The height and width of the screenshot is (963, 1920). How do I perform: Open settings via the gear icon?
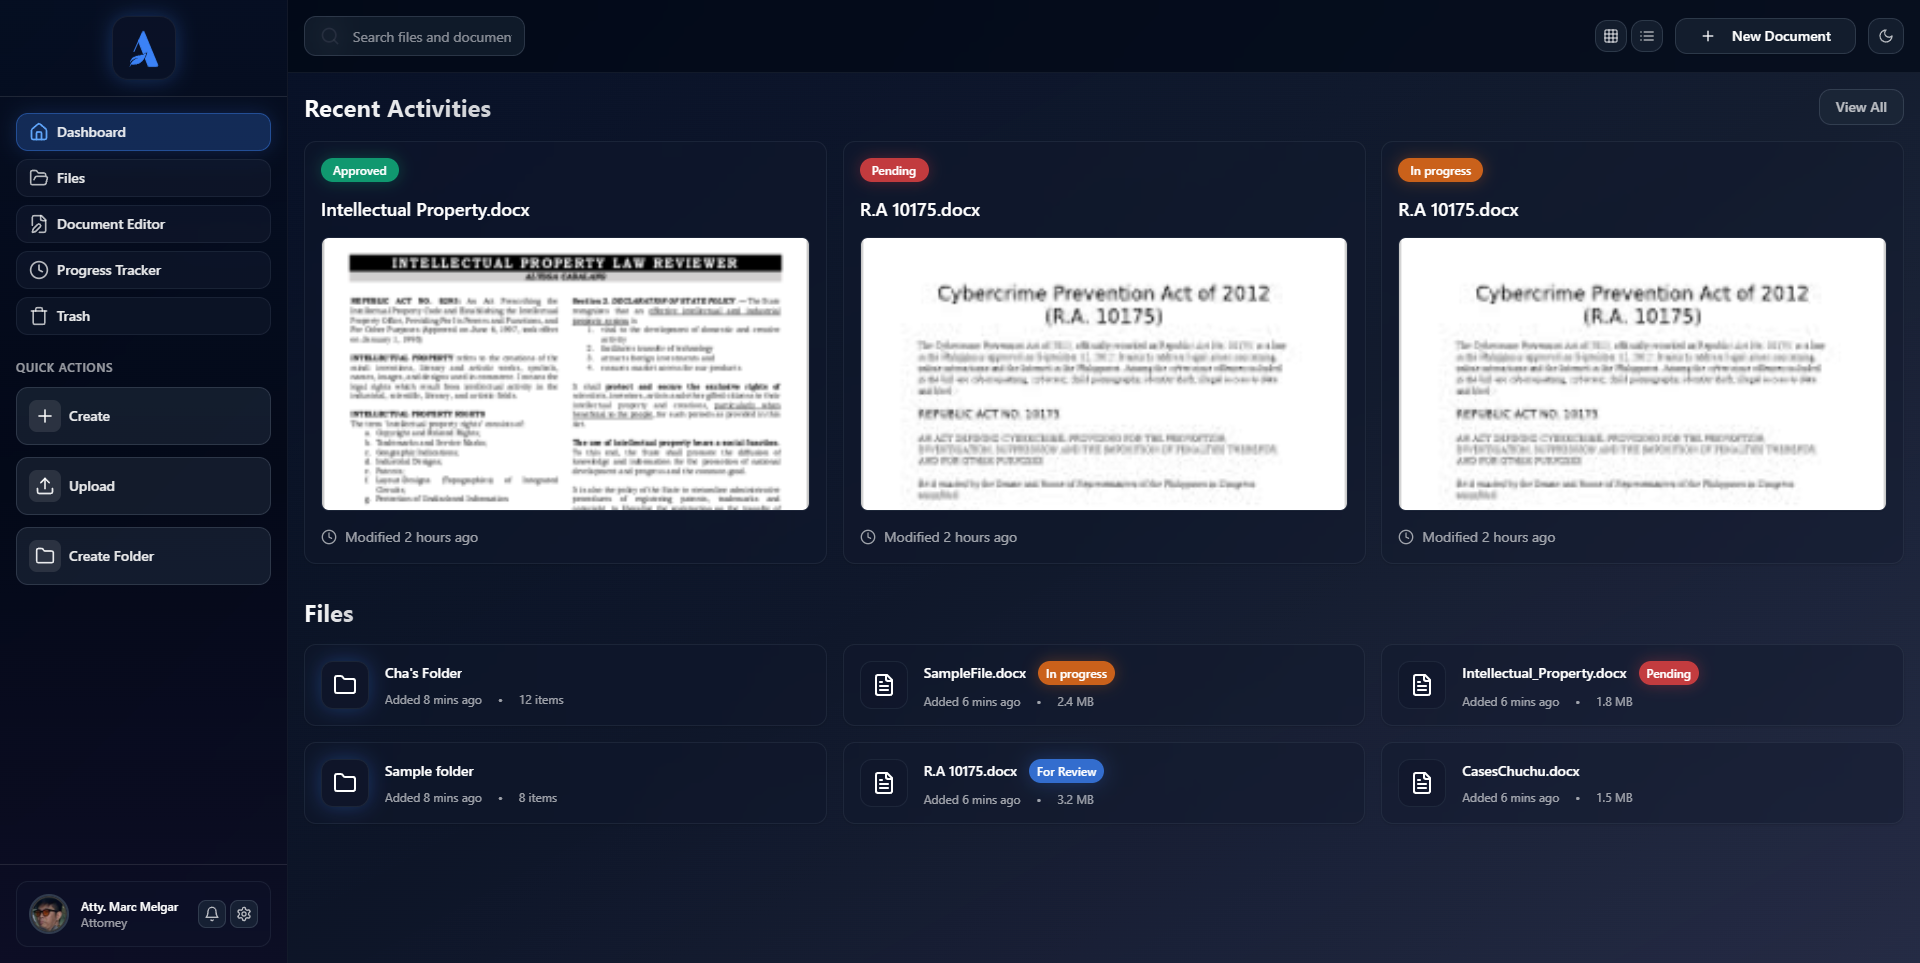242,913
